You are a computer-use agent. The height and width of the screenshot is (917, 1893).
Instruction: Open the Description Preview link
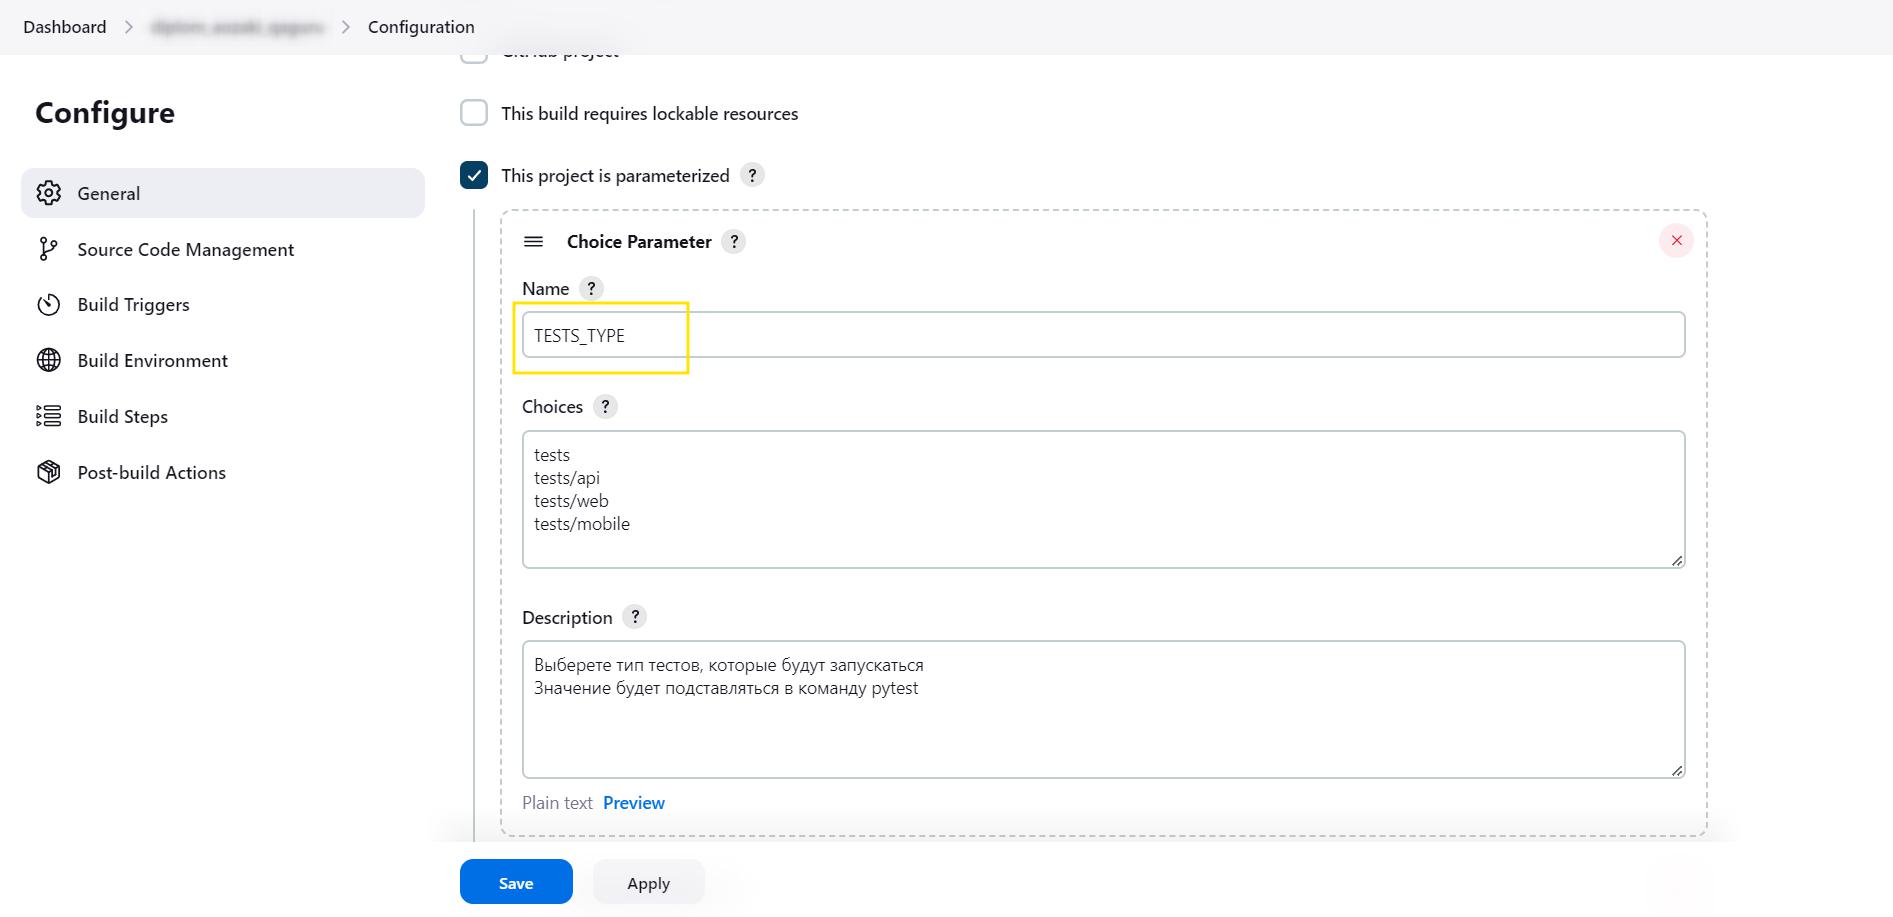pyautogui.click(x=634, y=803)
